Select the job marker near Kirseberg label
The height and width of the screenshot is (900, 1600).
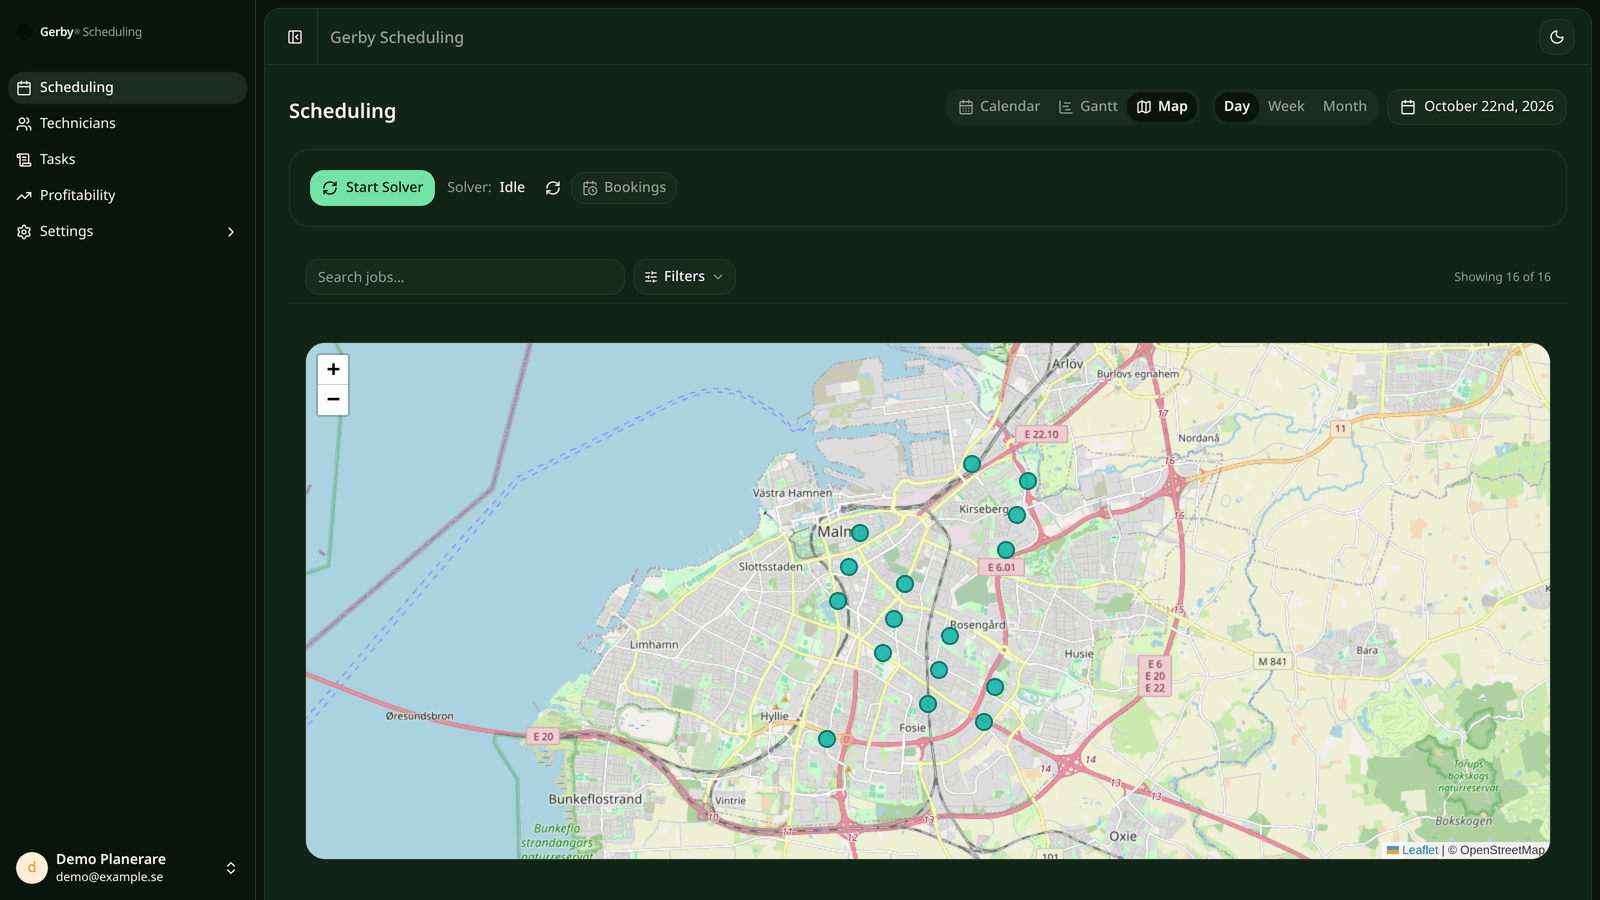point(1017,515)
